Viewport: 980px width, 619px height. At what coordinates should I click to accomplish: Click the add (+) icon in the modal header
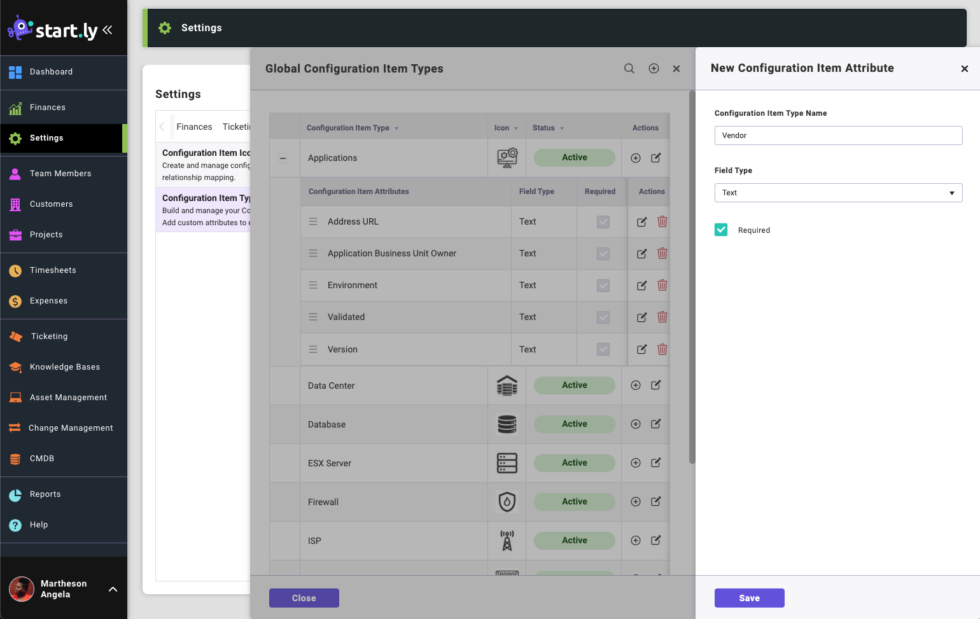coord(652,68)
